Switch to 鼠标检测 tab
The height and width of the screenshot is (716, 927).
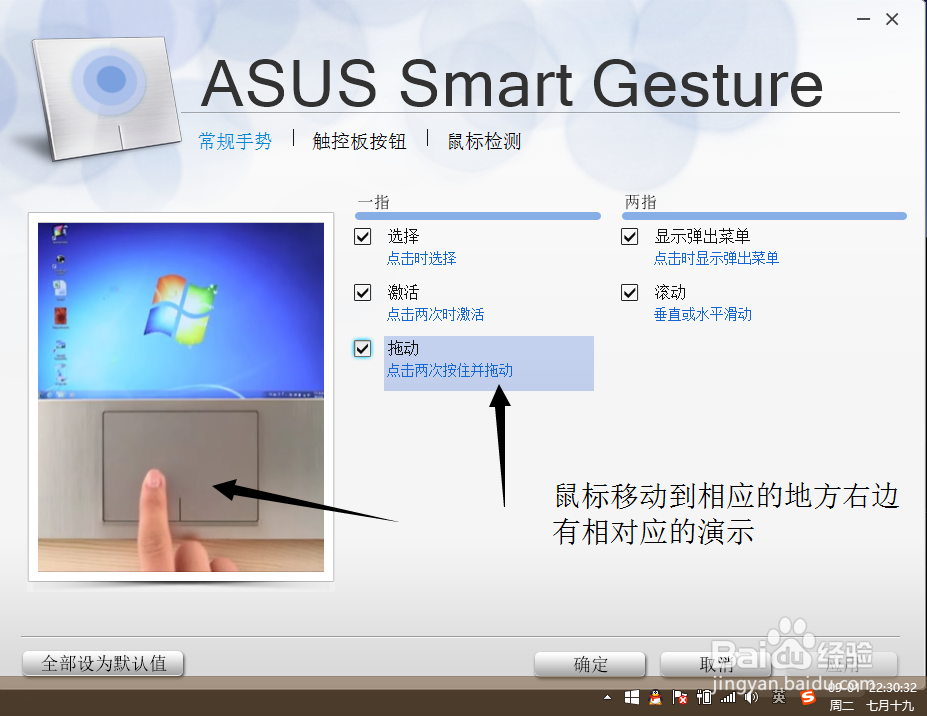point(484,141)
